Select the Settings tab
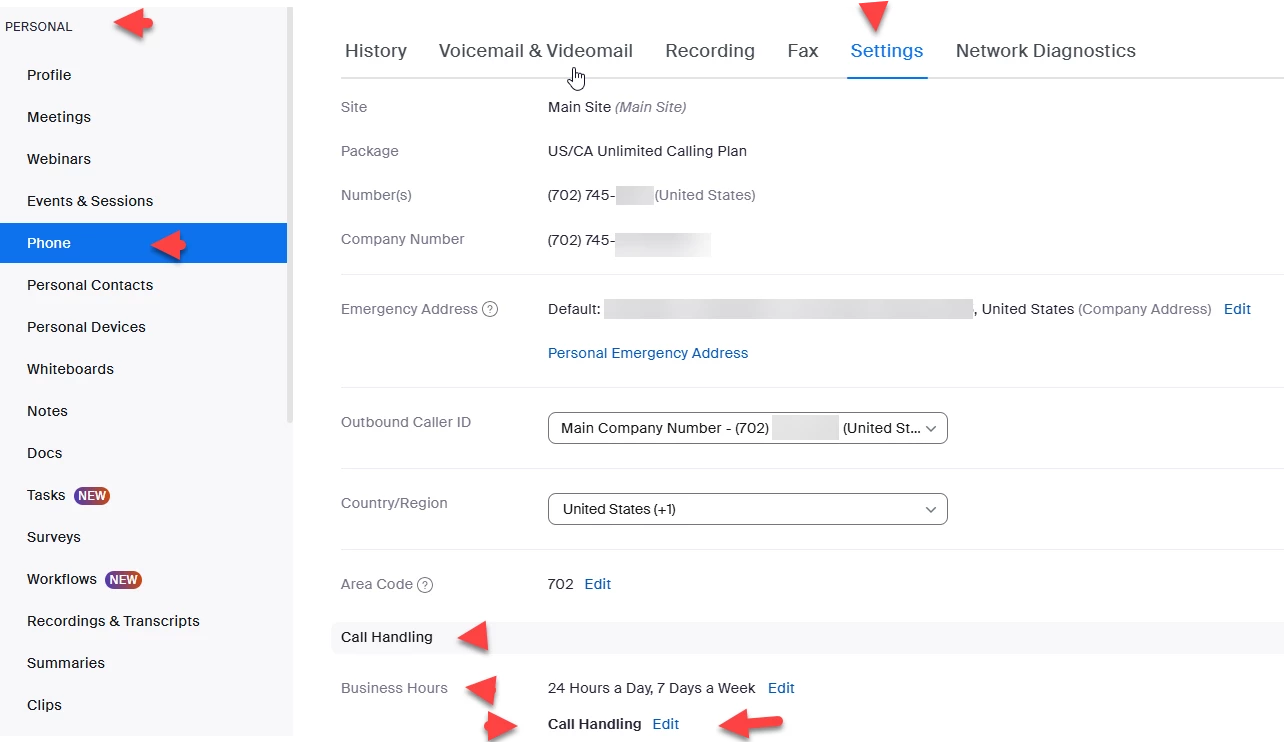The image size is (1284, 742). click(x=887, y=51)
